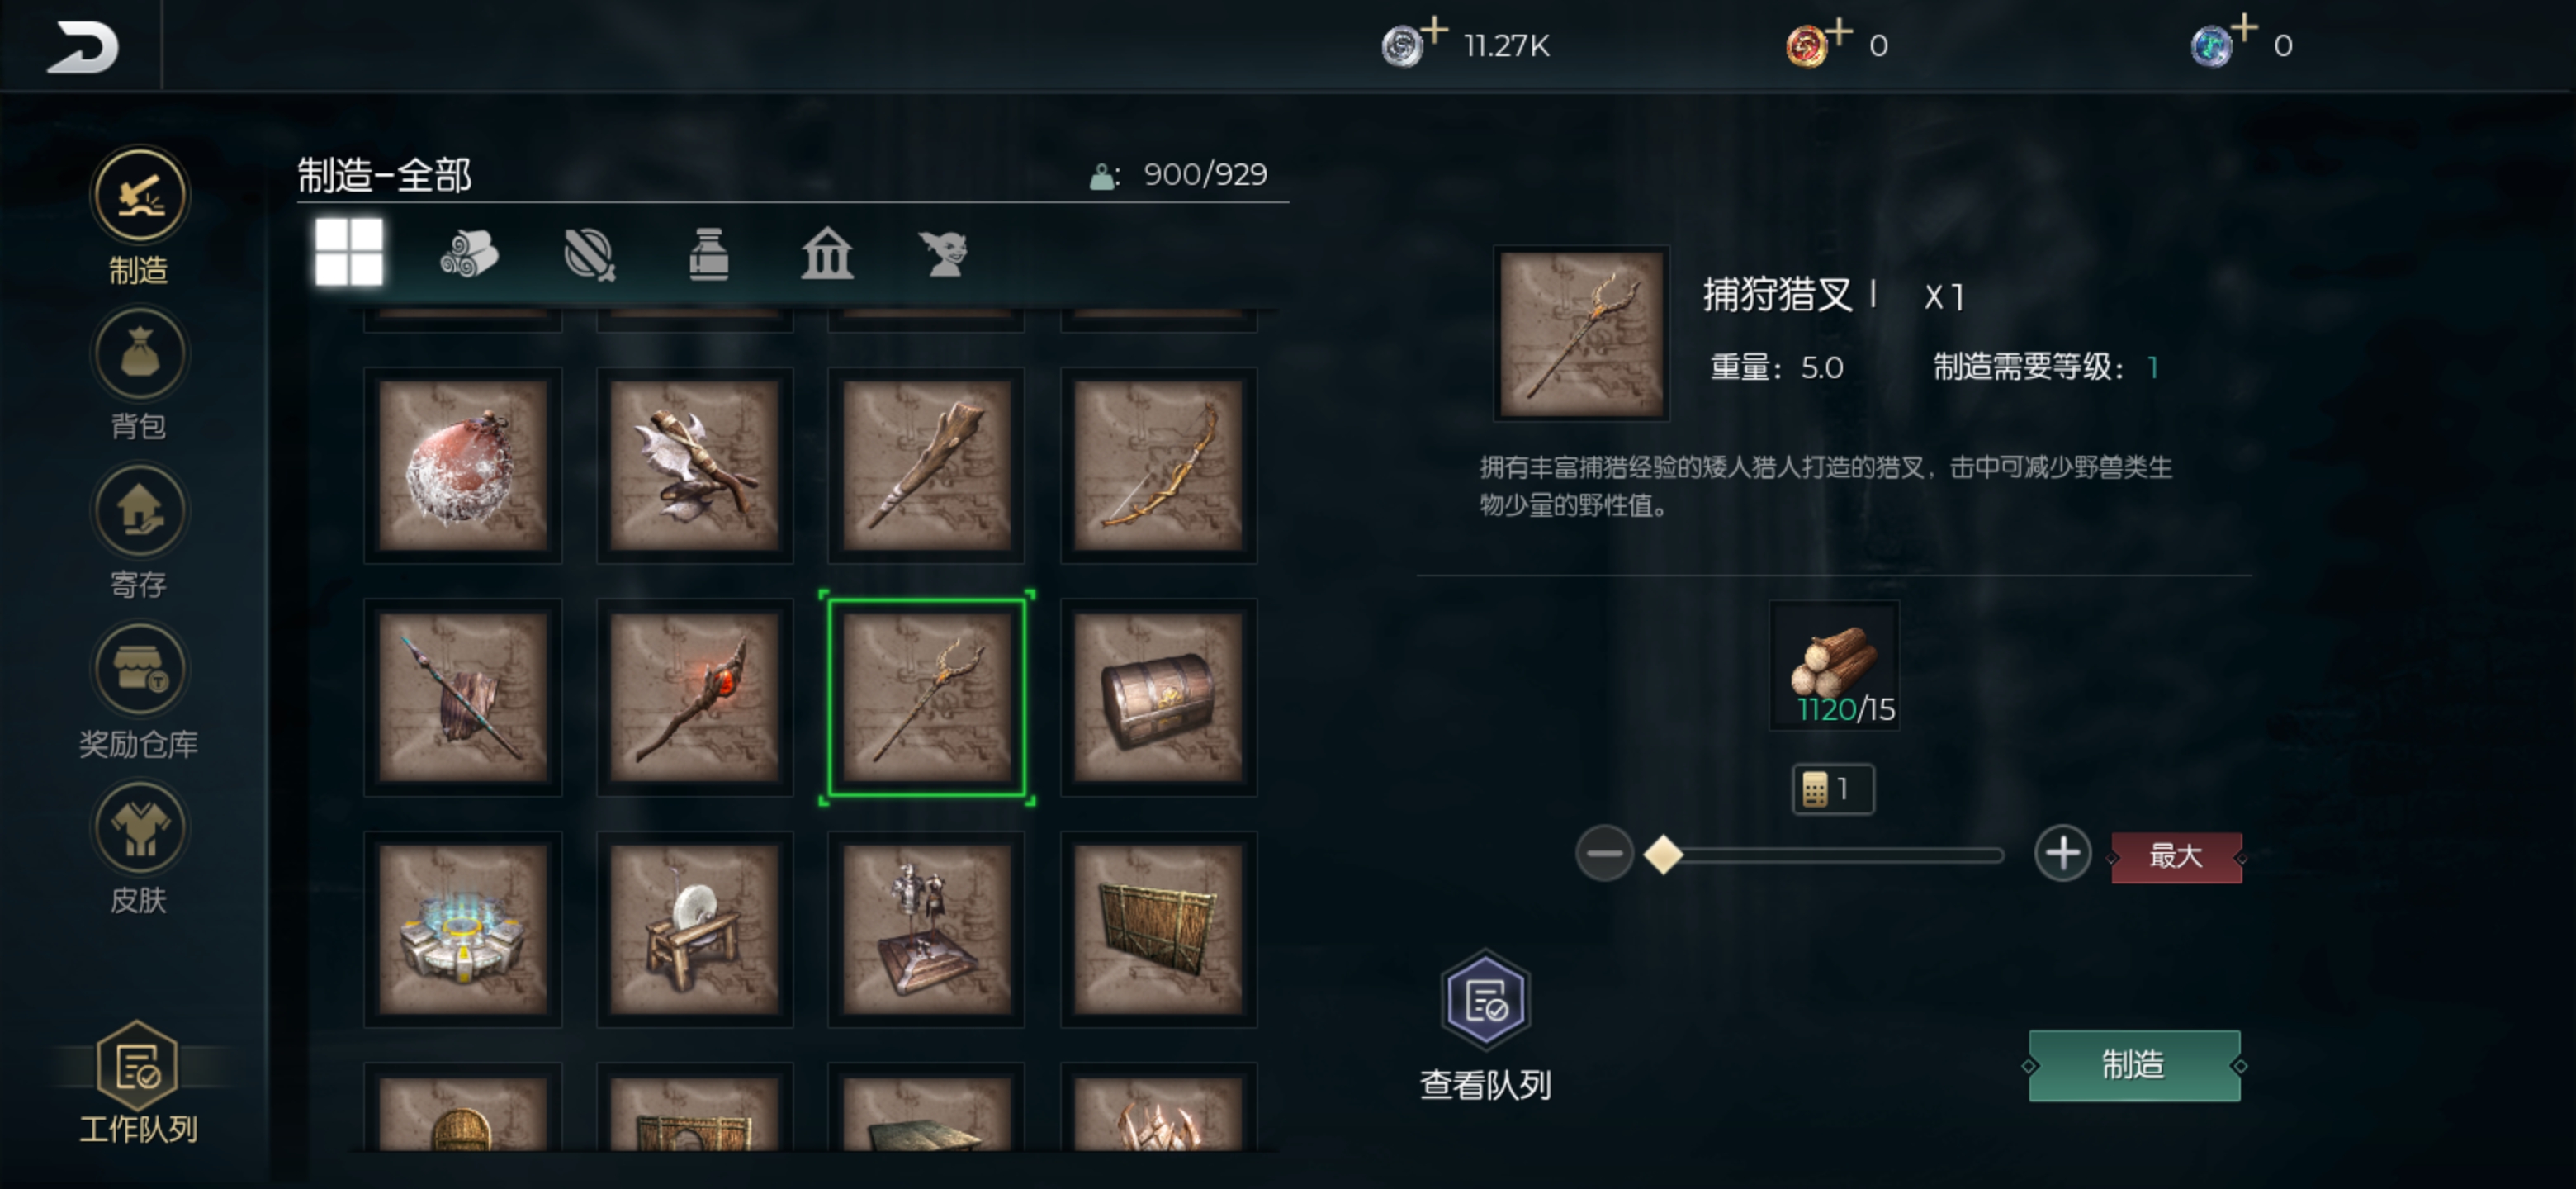Open the 背包 backpack icon

pos(139,354)
